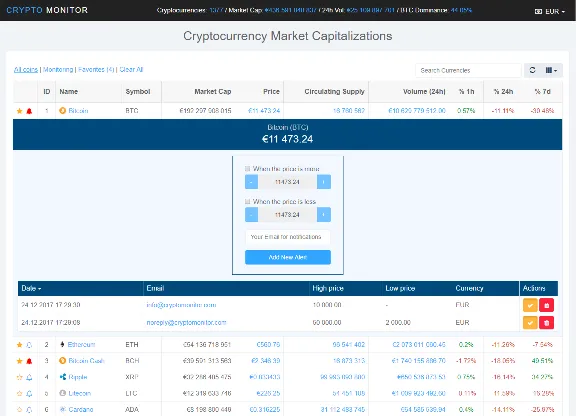576x416 pixels.
Task: Click the Bitcoin coin logo icon
Action: 62,111
